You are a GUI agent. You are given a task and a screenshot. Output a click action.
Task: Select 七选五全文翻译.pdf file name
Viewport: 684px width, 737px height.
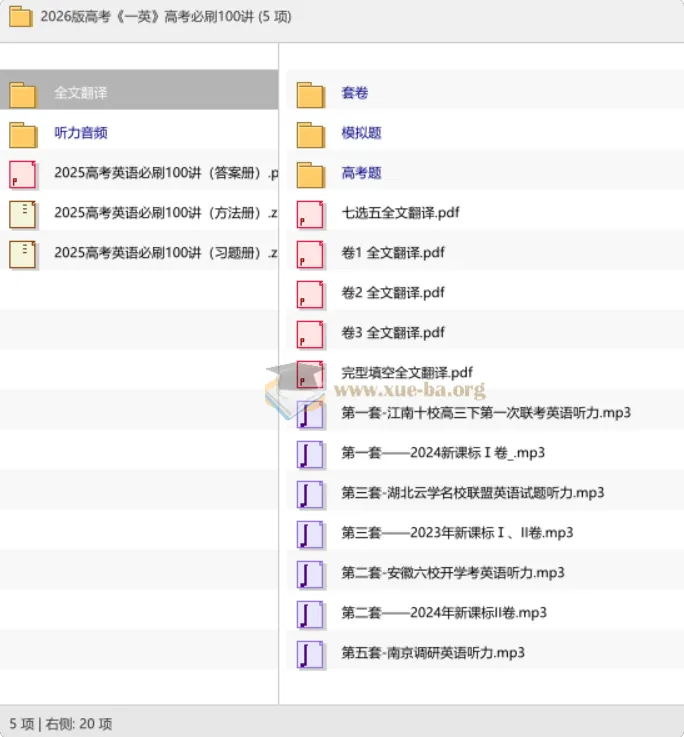click(x=401, y=212)
